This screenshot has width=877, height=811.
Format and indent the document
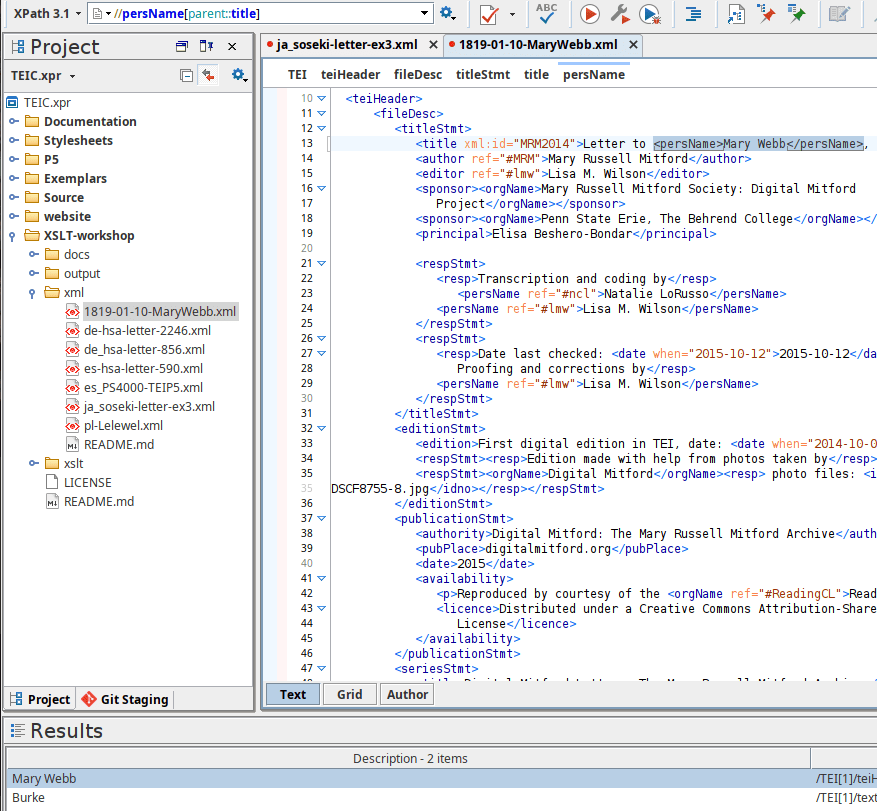(694, 14)
